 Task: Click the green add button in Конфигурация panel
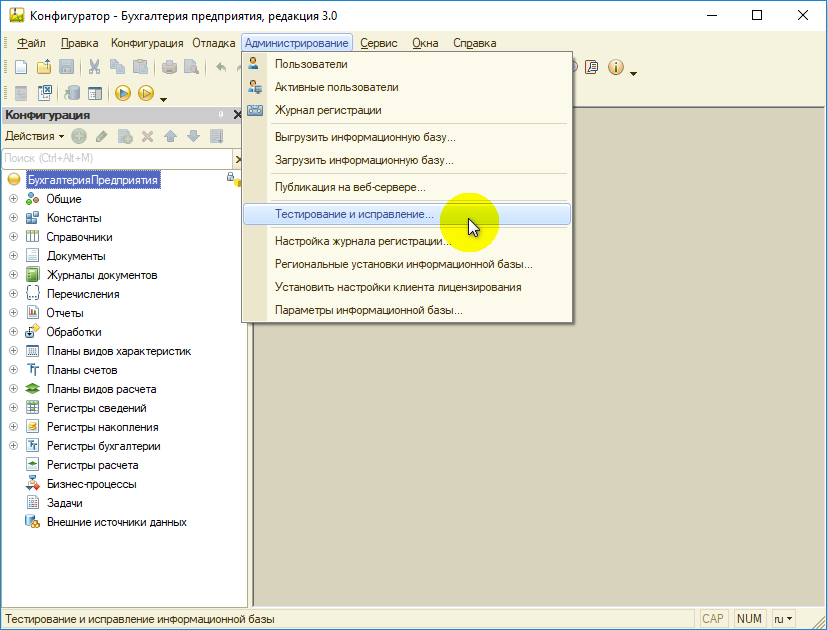pos(78,136)
